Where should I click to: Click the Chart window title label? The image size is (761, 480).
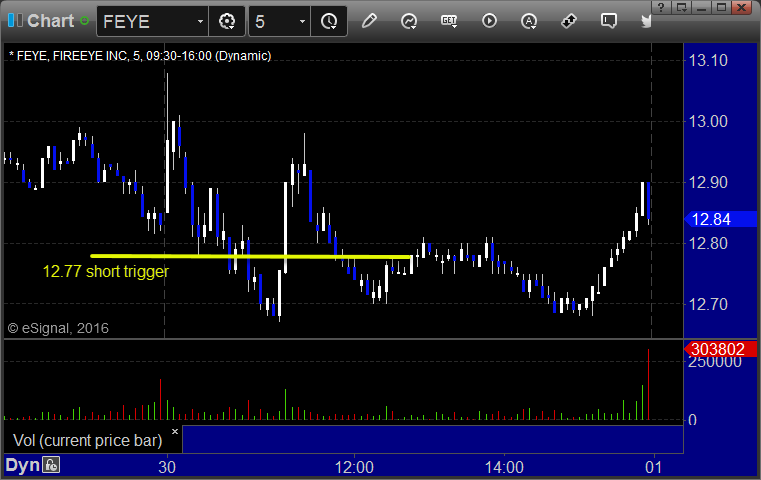pyautogui.click(x=50, y=21)
